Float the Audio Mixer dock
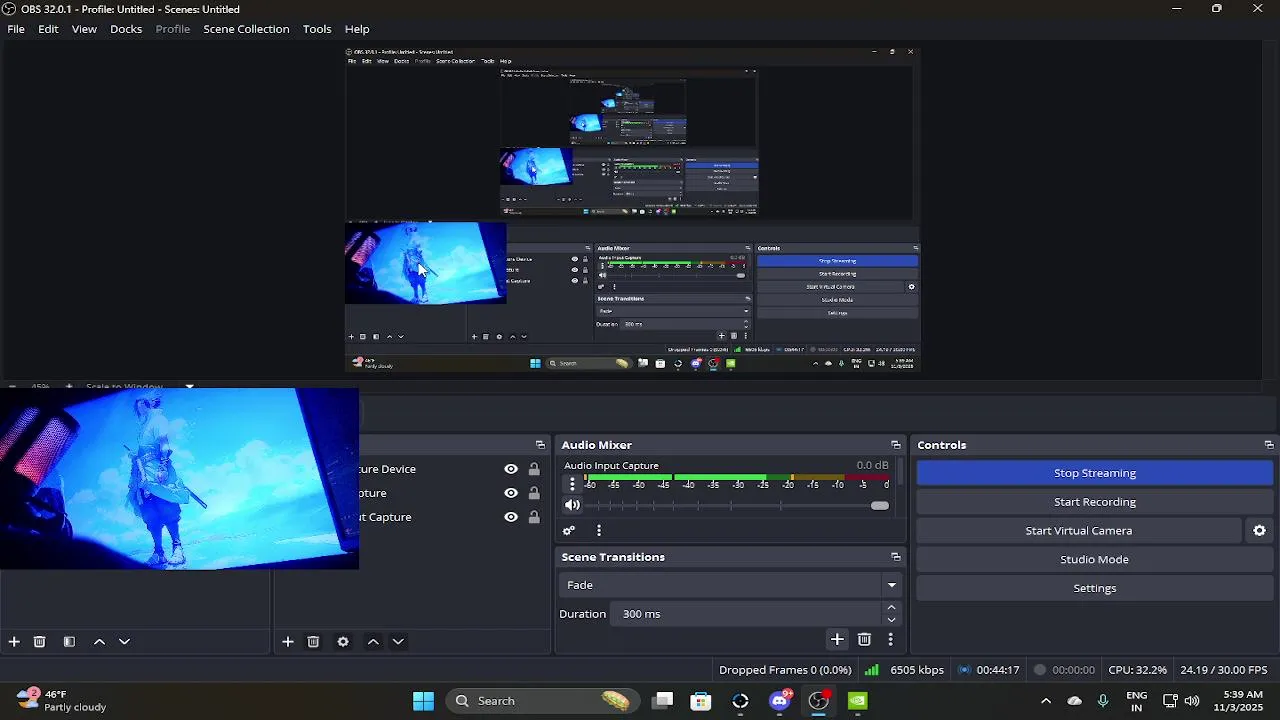1280x720 pixels. (896, 445)
